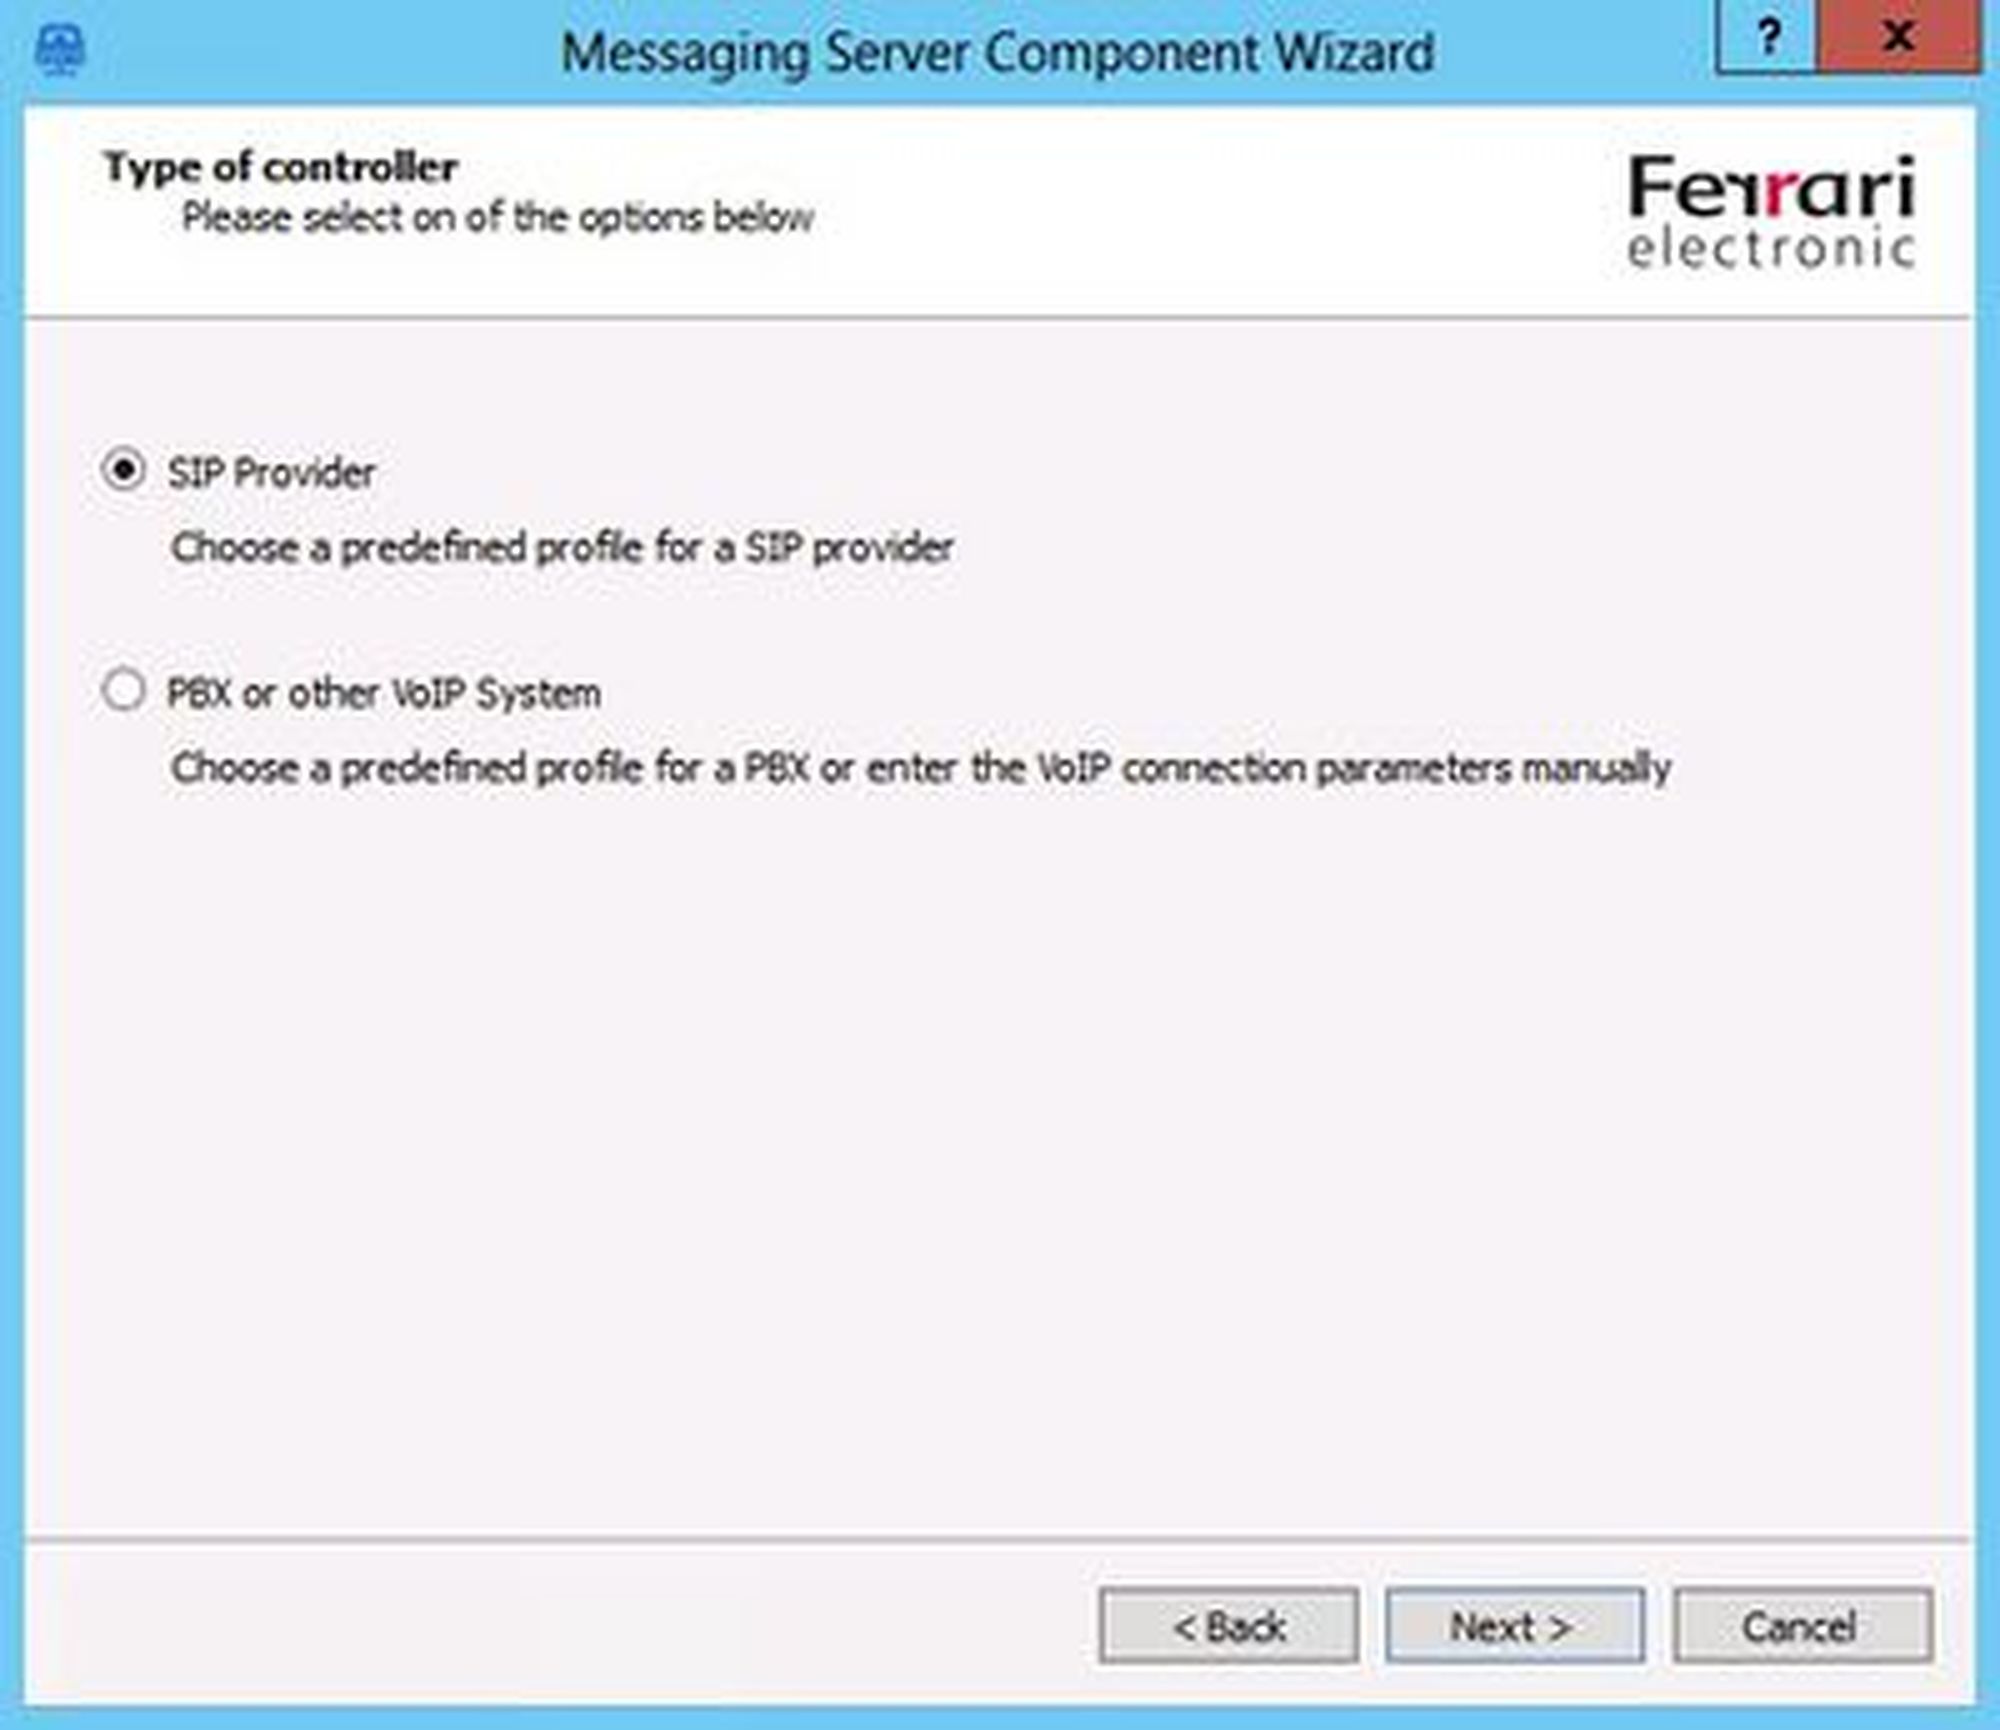This screenshot has width=2000, height=1730.
Task: Close the Messaging Server Component Wizard
Action: coord(1897,40)
